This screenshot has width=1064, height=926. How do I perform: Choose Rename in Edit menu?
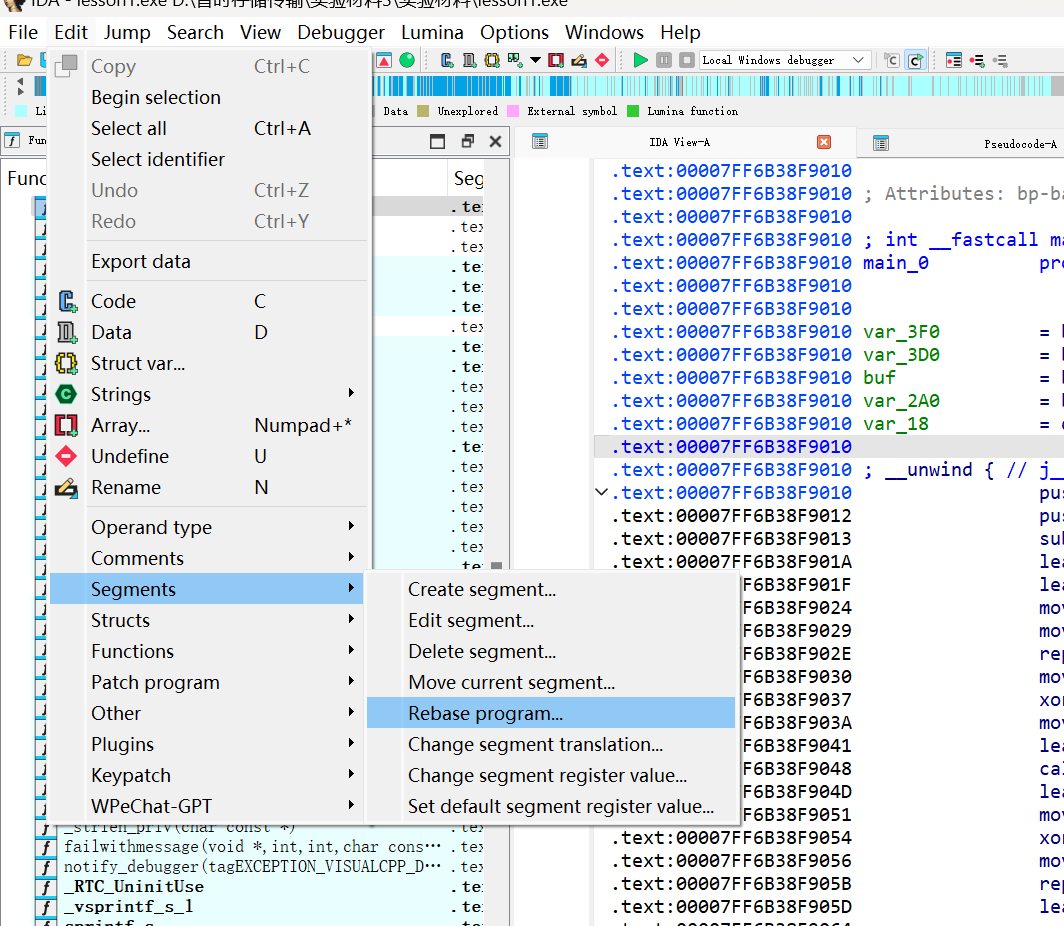(x=207, y=487)
